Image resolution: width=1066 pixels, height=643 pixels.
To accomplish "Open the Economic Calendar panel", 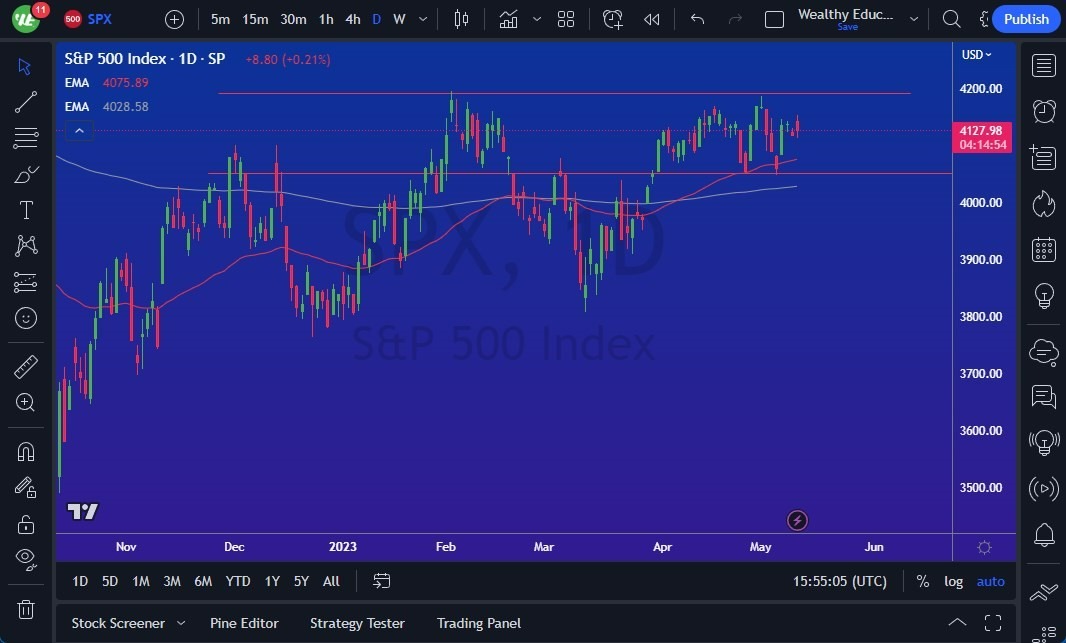I will (1043, 248).
